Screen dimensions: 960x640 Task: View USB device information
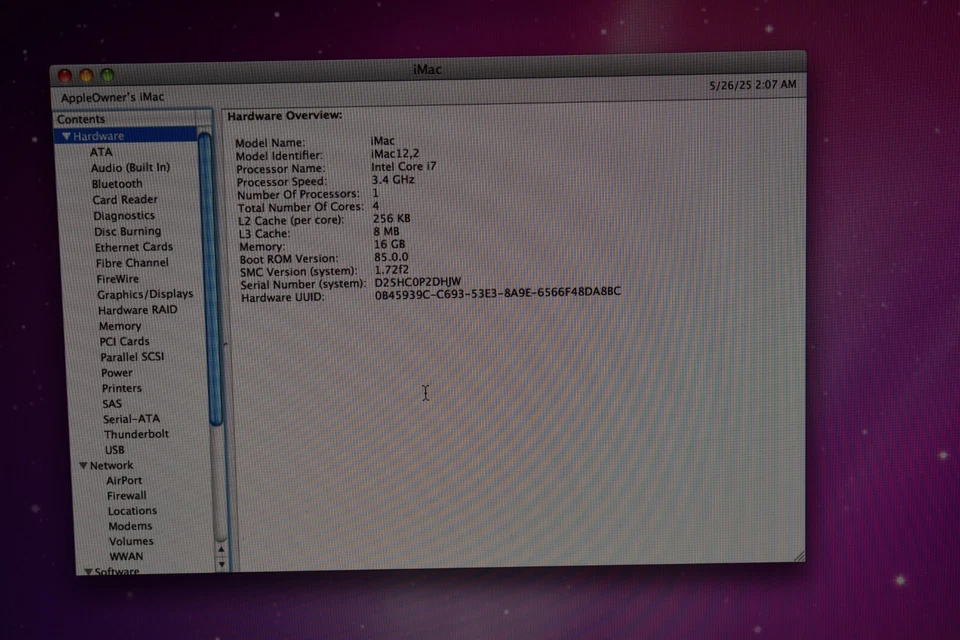[x=114, y=449]
